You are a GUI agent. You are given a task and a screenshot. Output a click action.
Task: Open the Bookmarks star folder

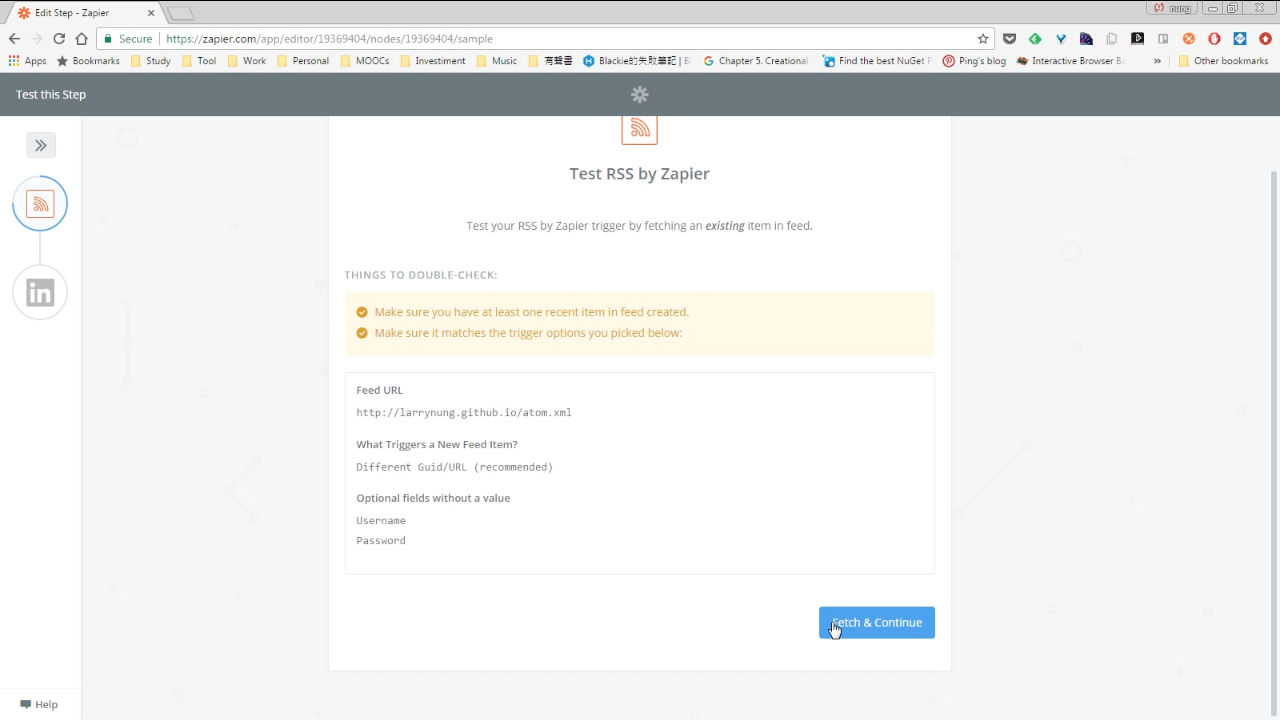(x=88, y=60)
